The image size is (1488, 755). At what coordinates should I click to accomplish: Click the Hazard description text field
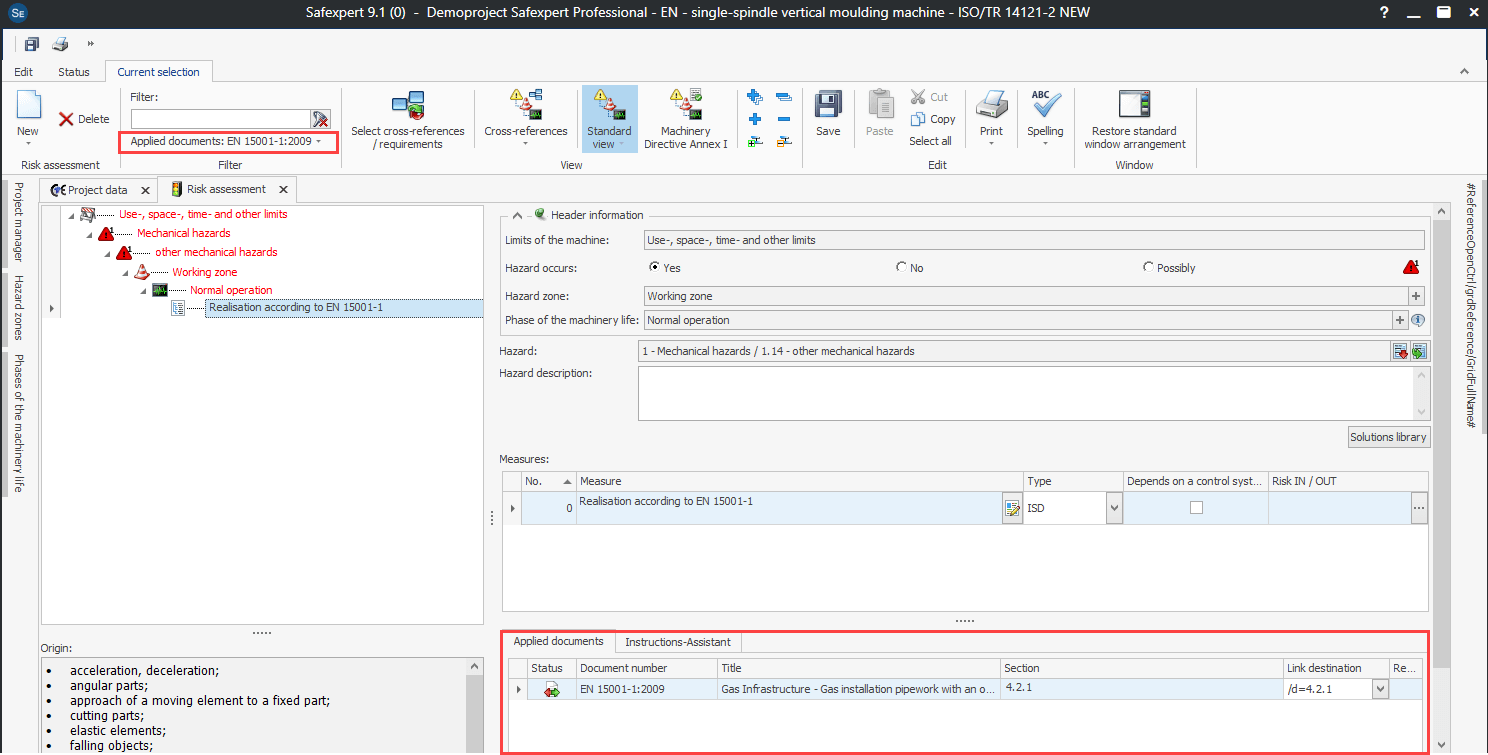[x=1024, y=393]
